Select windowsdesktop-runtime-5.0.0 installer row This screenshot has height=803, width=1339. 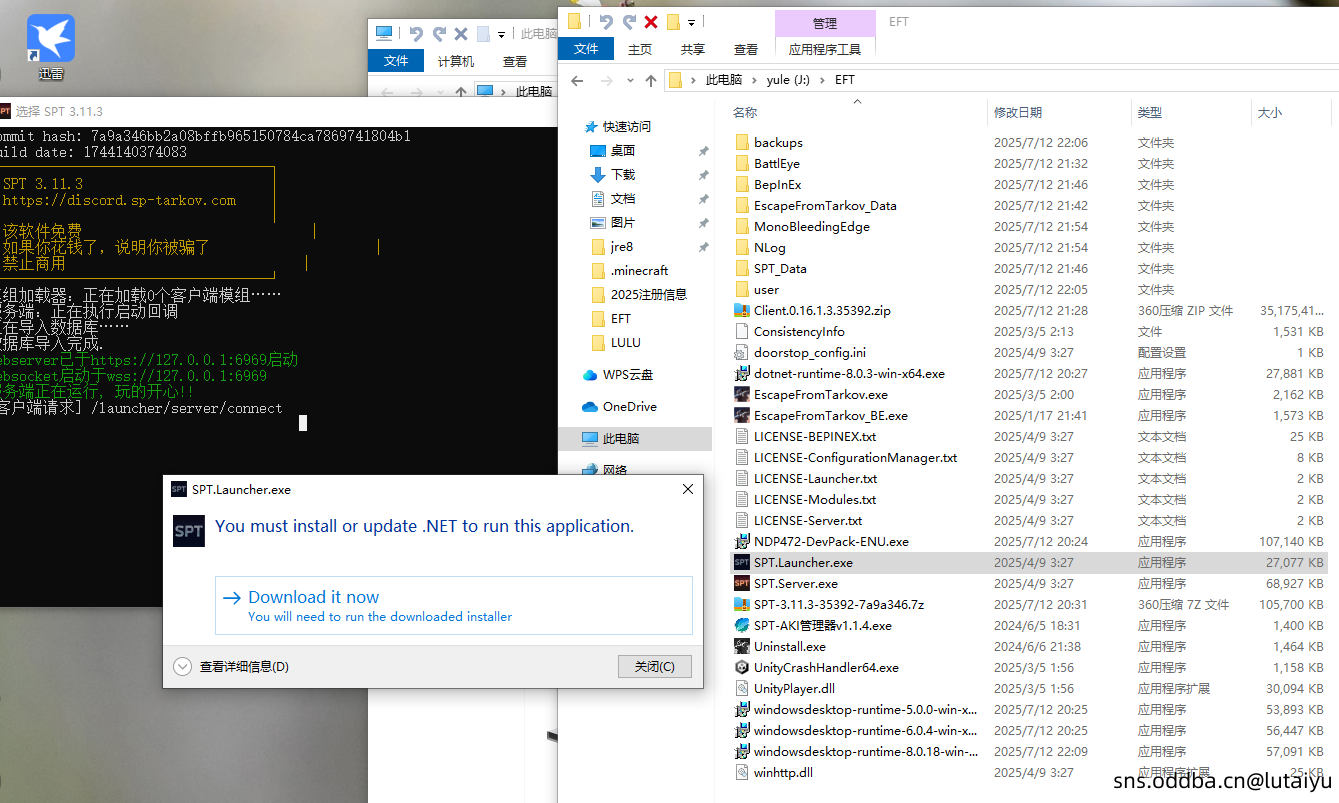coord(1030,709)
